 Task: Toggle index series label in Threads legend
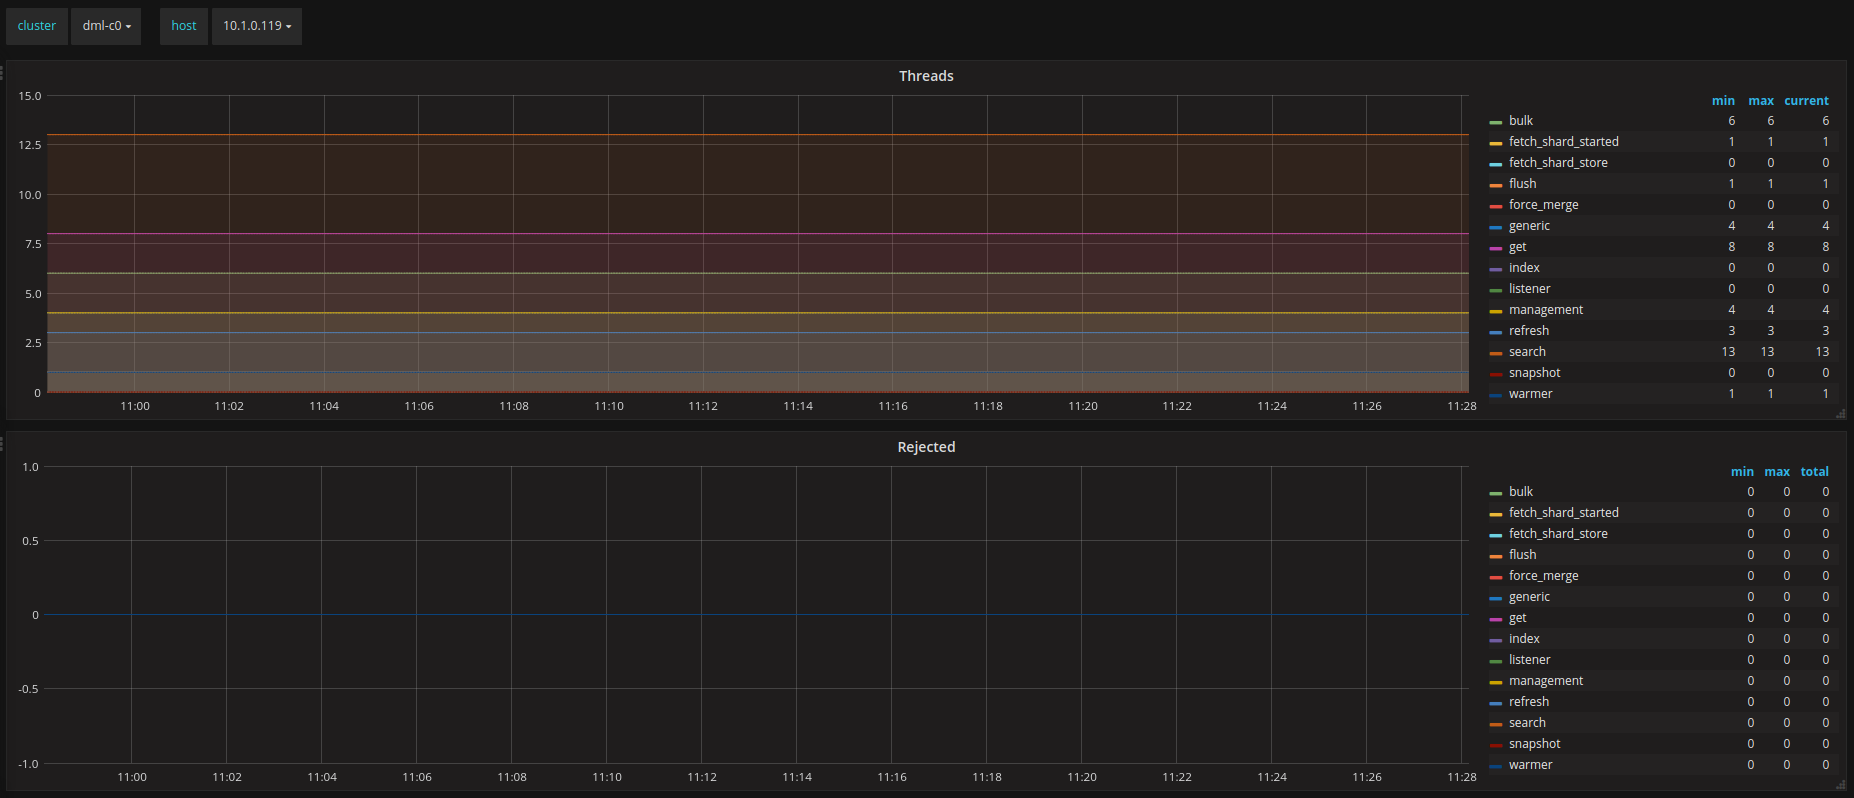(x=1524, y=268)
